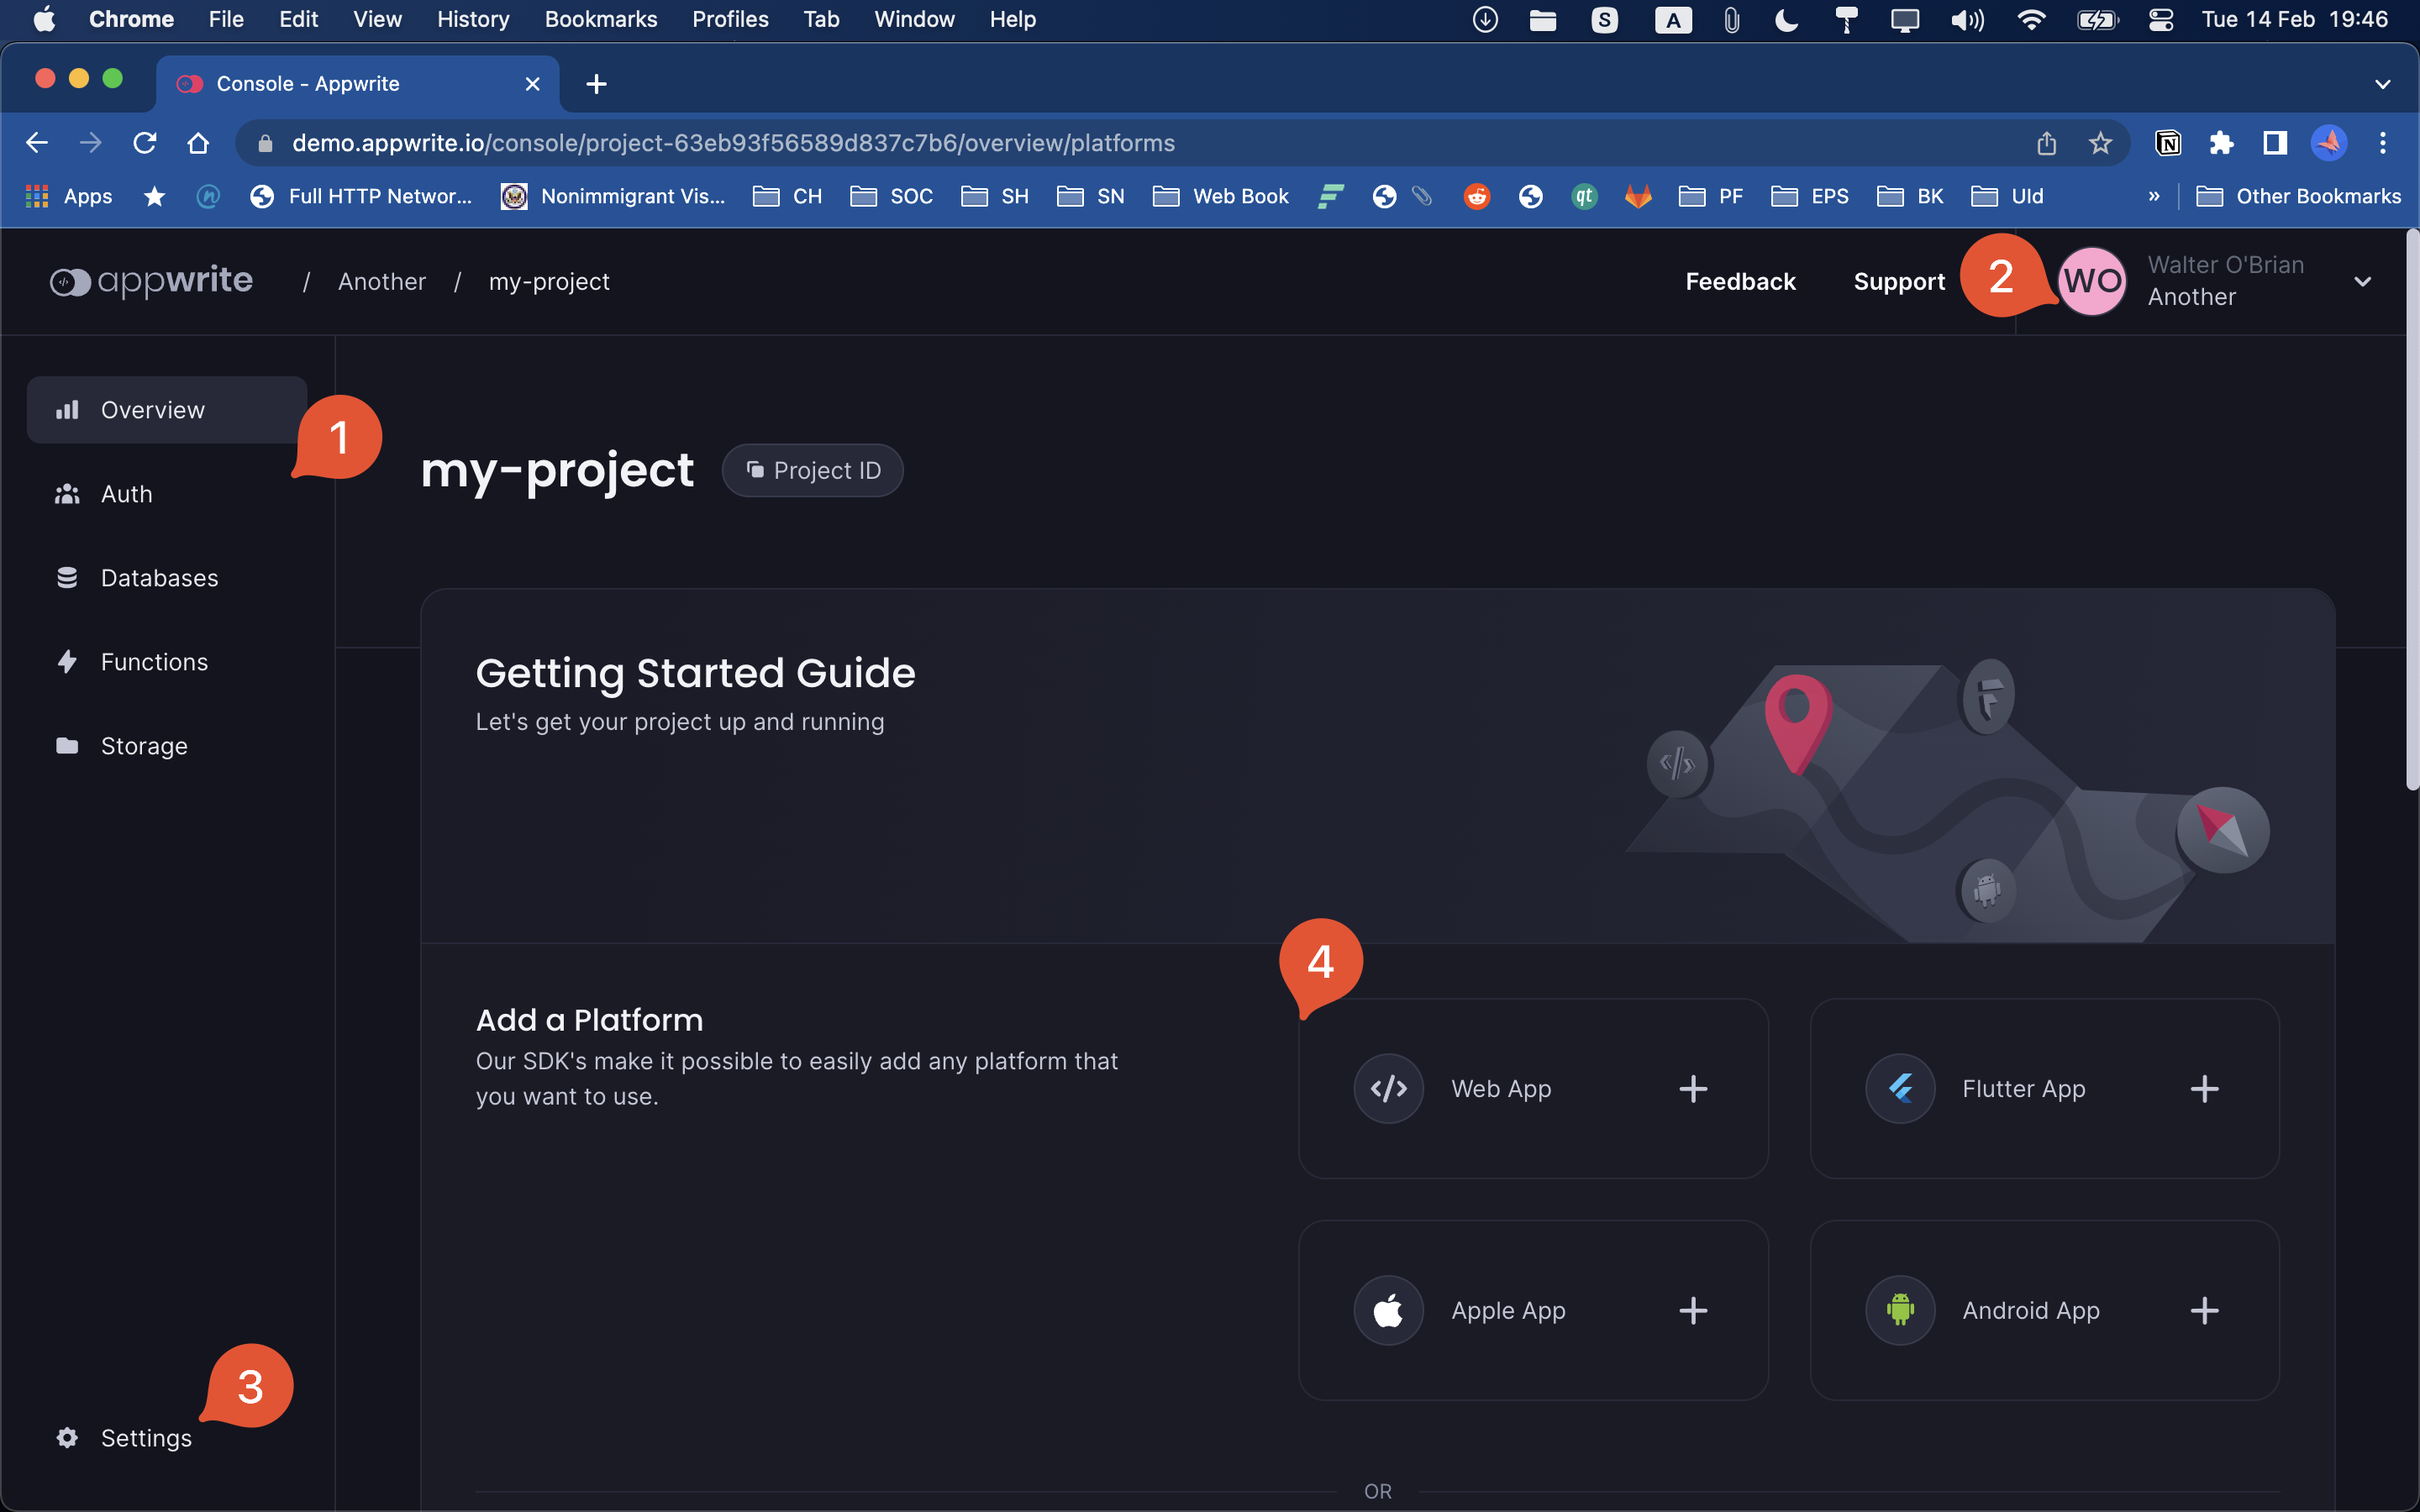Add a Flutter App platform

tap(2044, 1088)
